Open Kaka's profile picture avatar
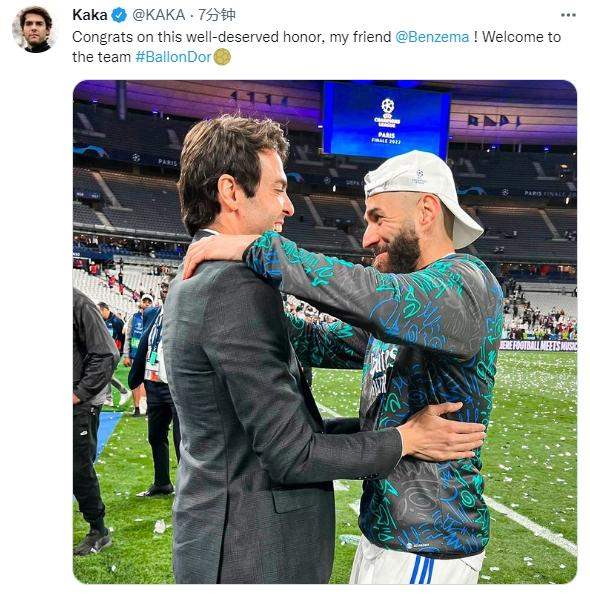This screenshot has height=597, width=590. (x=35, y=29)
